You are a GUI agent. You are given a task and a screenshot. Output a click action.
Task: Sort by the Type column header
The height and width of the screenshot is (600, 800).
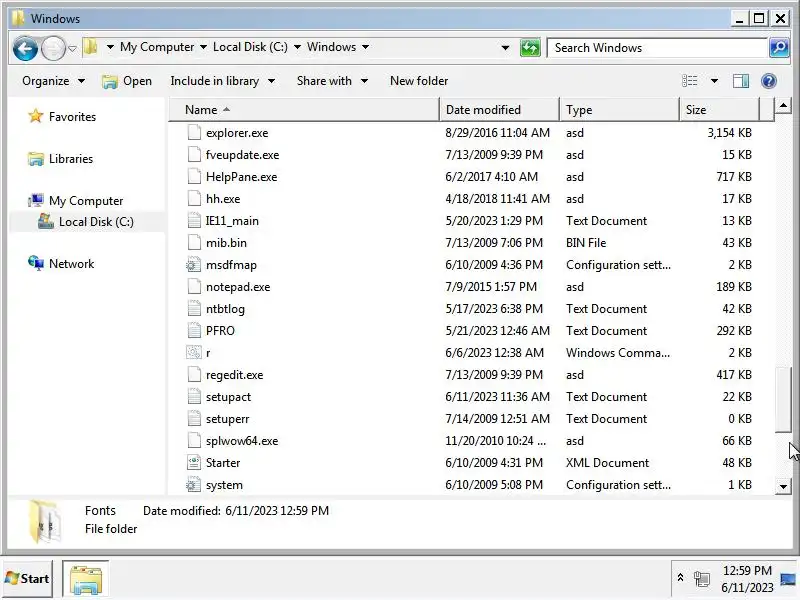(620, 110)
